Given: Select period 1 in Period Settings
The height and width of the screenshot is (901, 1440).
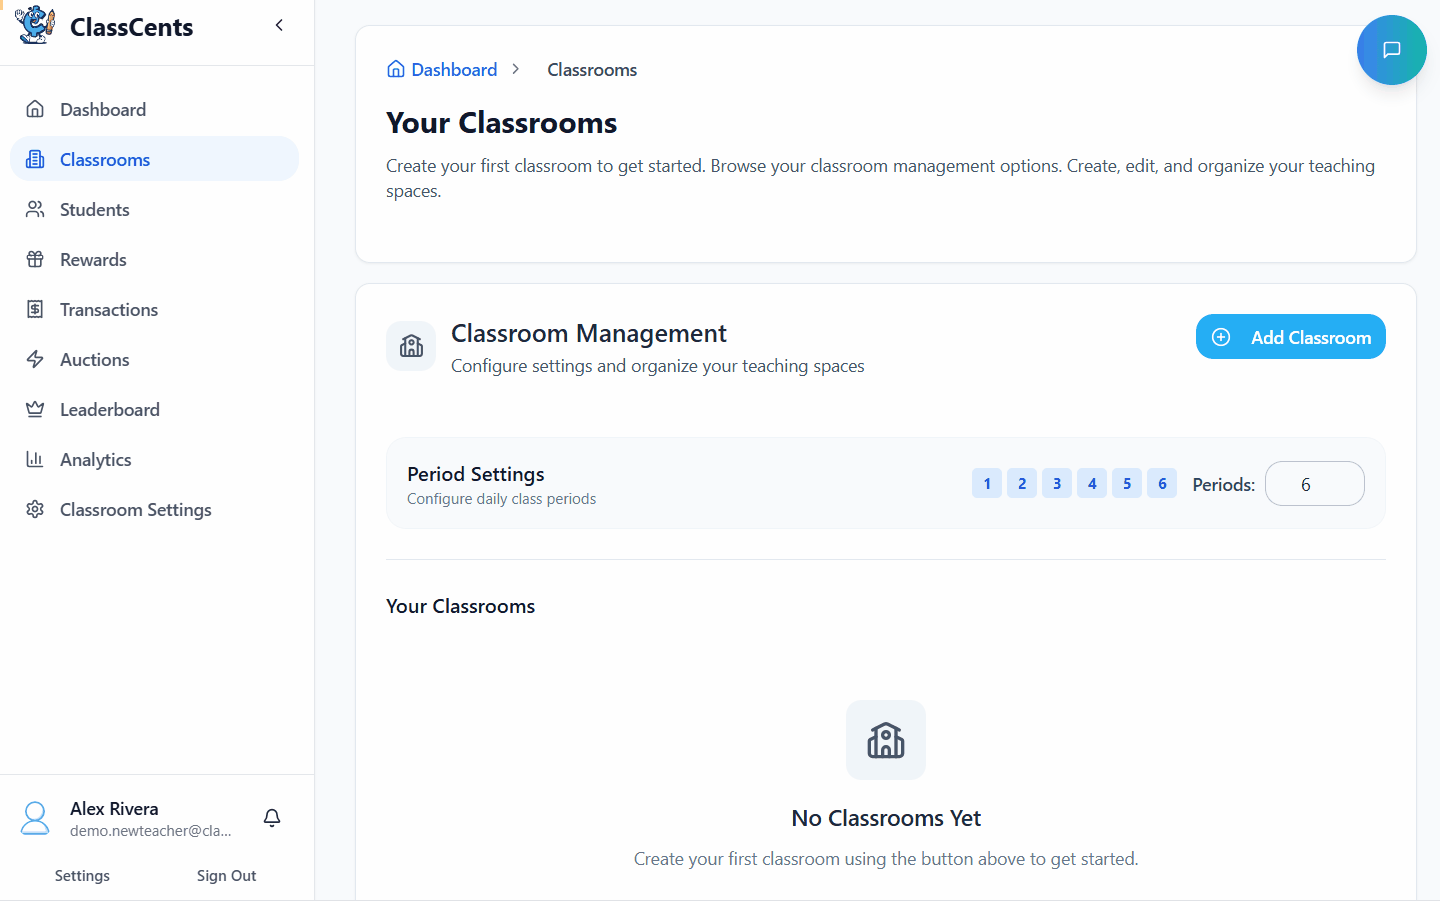Looking at the screenshot, I should click(987, 483).
